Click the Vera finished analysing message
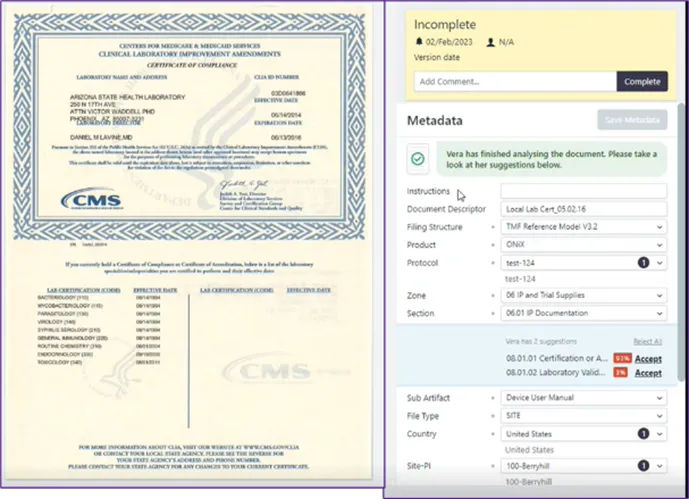This screenshot has height=499, width=689. click(x=551, y=159)
